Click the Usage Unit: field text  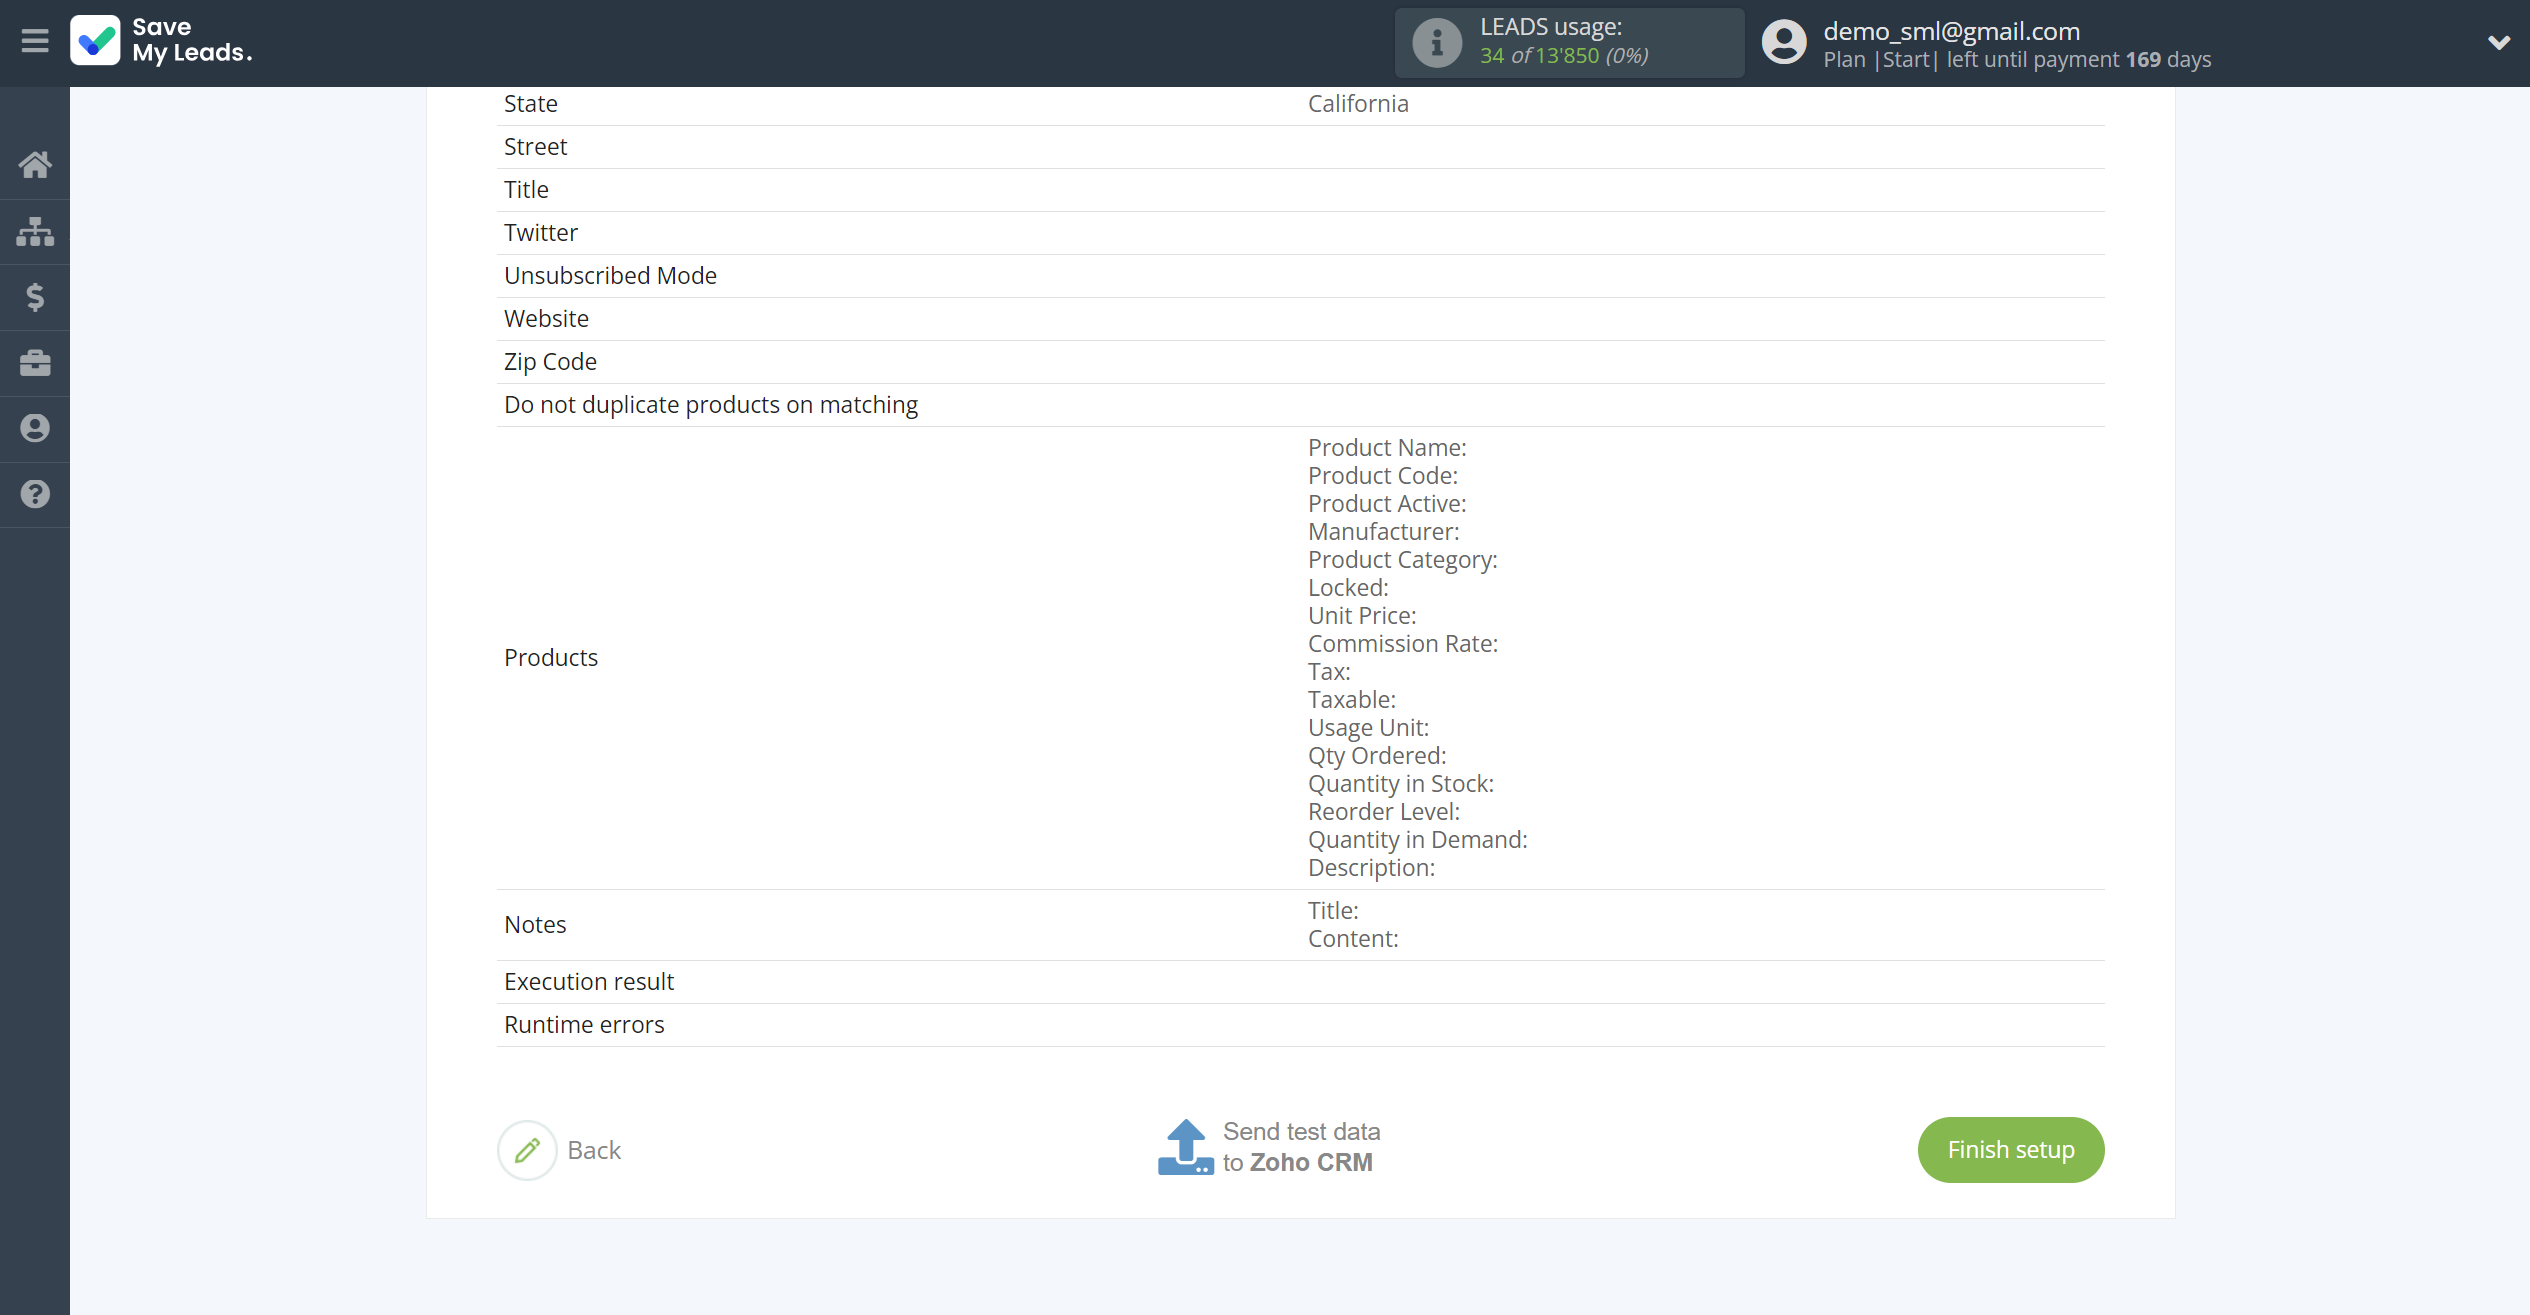point(1368,728)
